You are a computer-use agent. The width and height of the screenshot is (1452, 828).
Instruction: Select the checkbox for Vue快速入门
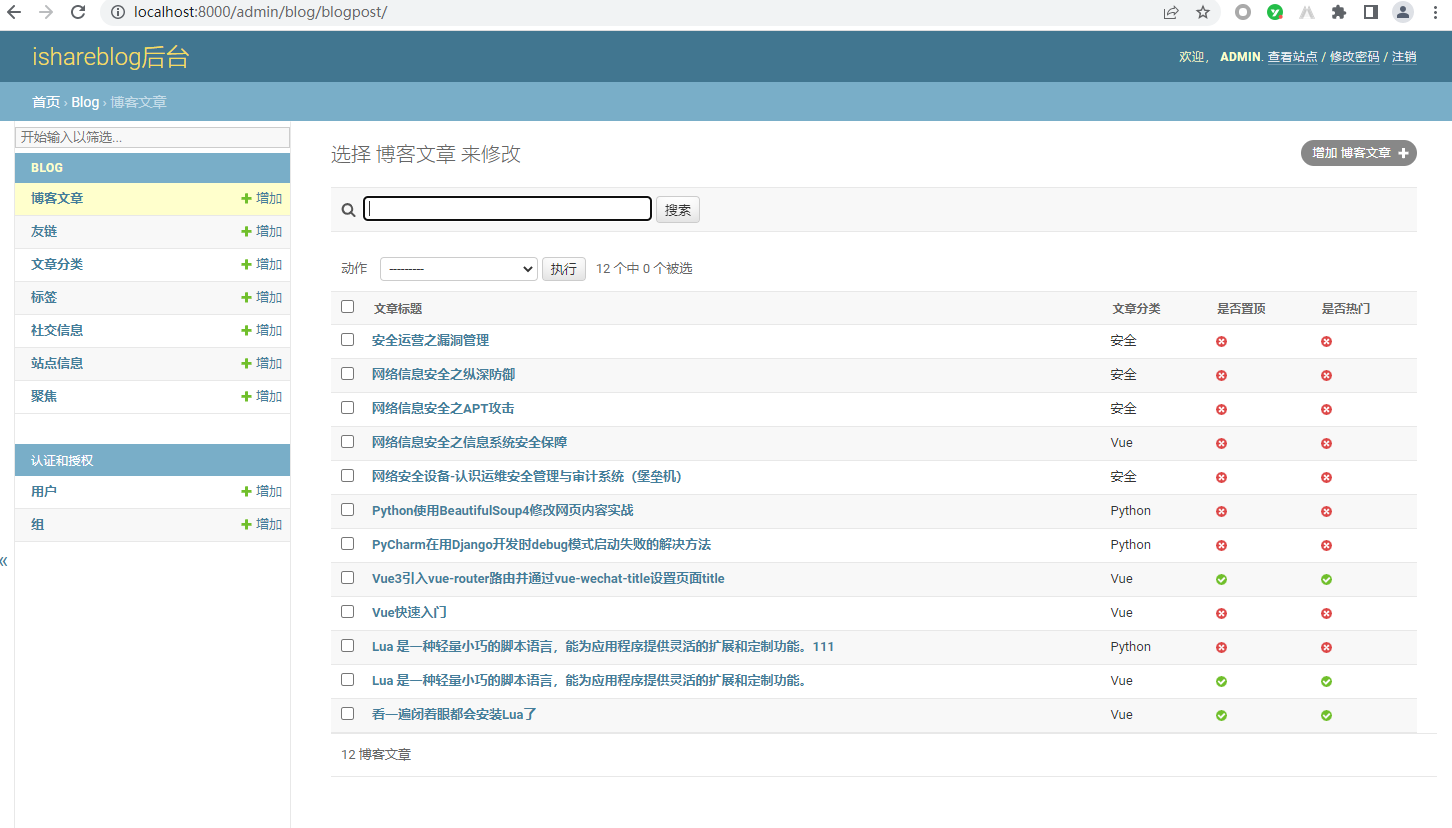348,612
